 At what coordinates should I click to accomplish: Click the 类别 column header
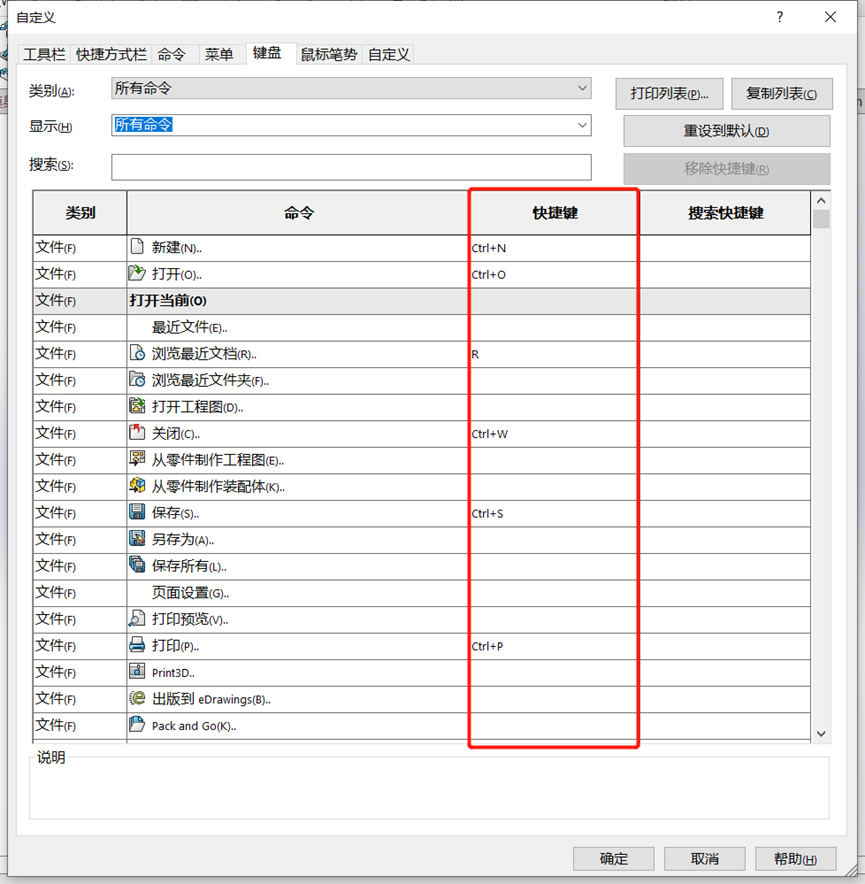pos(80,213)
